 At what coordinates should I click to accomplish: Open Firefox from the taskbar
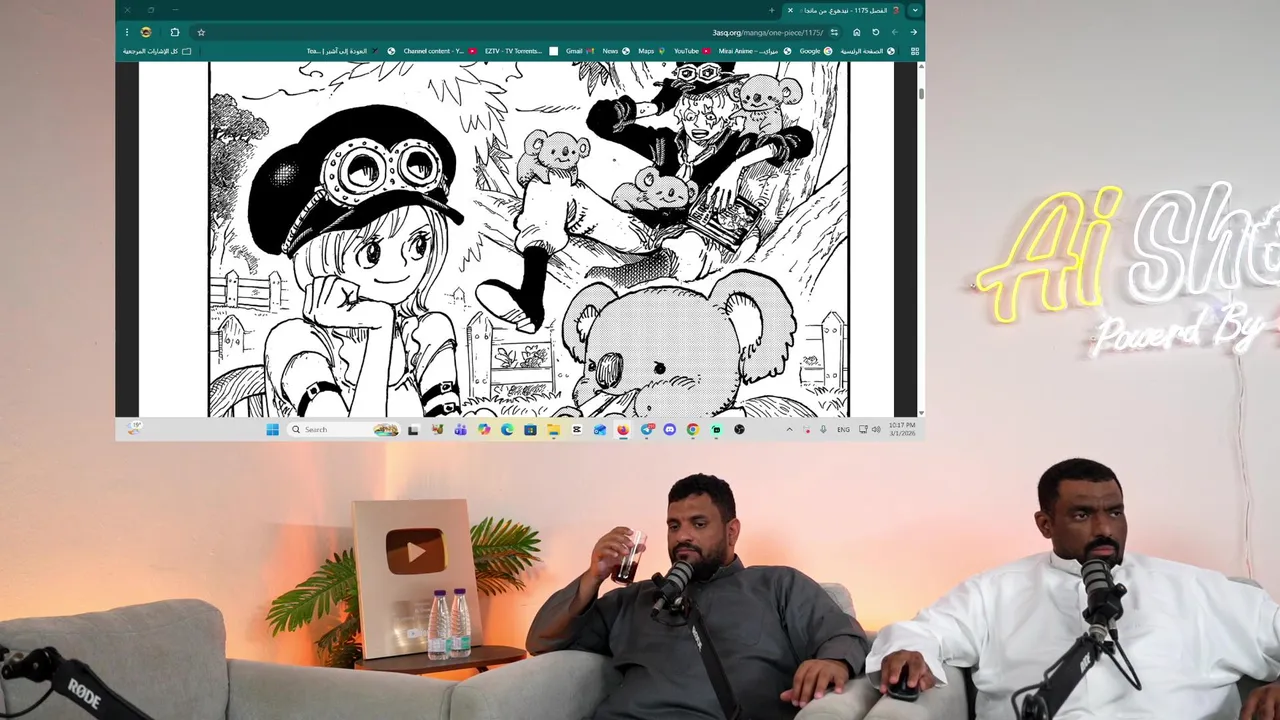(x=622, y=429)
